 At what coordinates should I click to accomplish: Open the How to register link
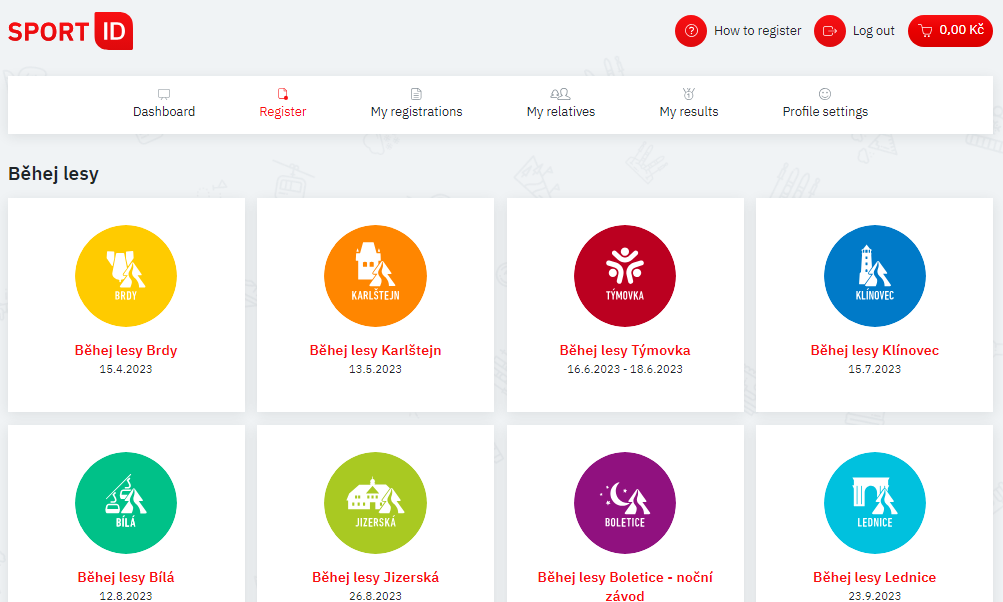(757, 31)
